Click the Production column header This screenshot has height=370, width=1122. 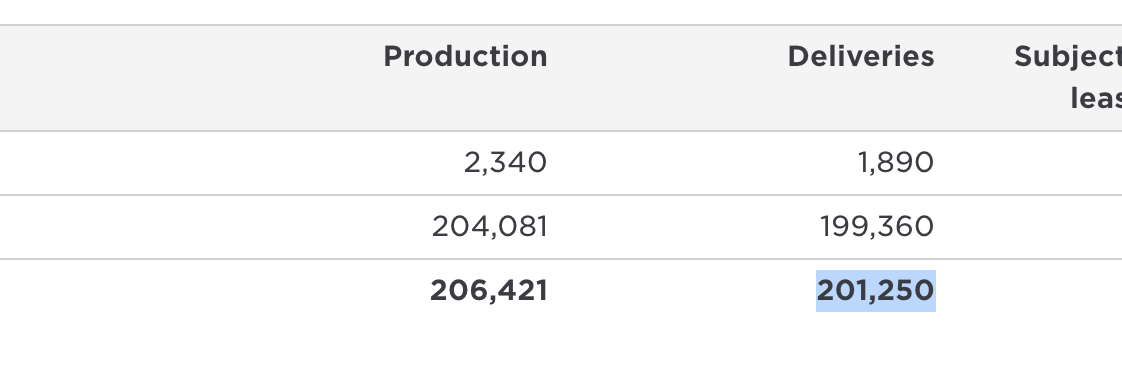[465, 57]
